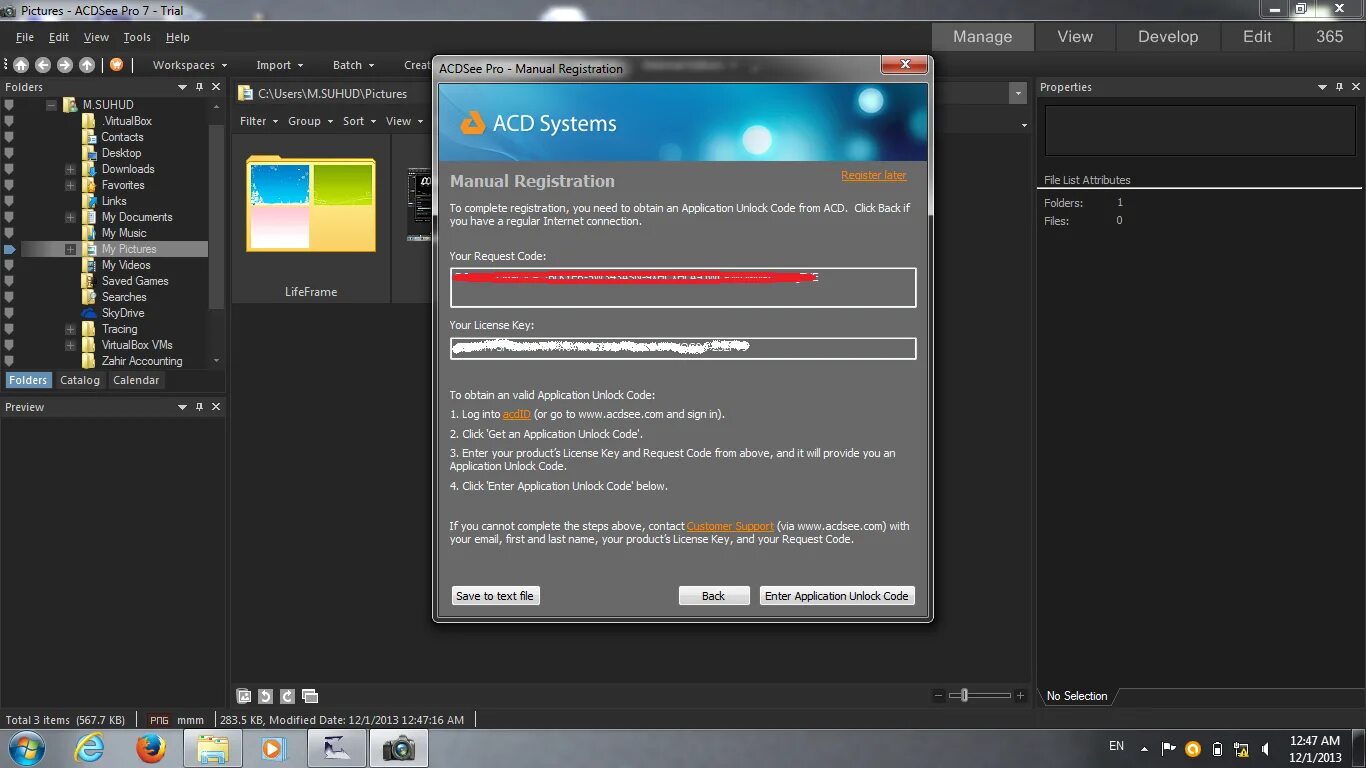Switch to the Catalog tab
Viewport: 1366px width, 768px height.
(x=80, y=380)
